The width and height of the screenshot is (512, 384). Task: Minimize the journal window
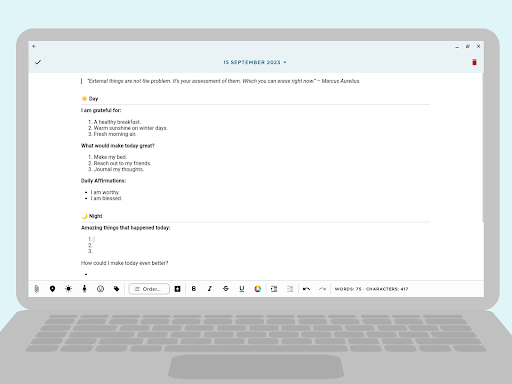[x=457, y=47]
